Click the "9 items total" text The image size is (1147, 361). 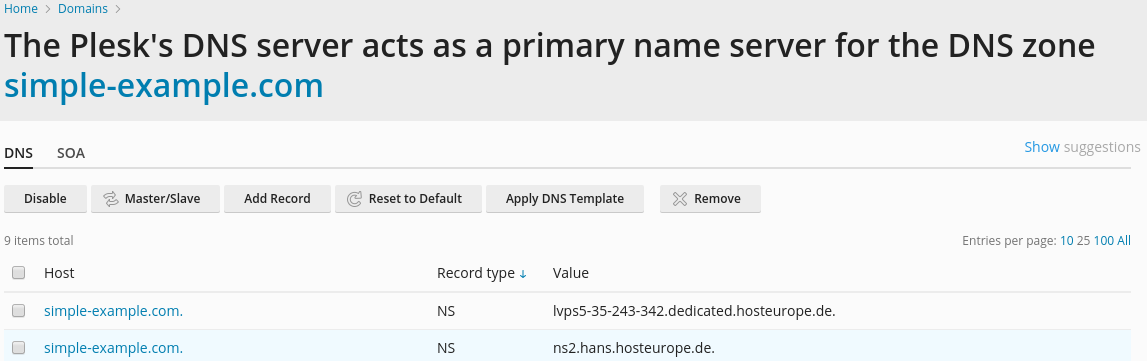point(39,240)
